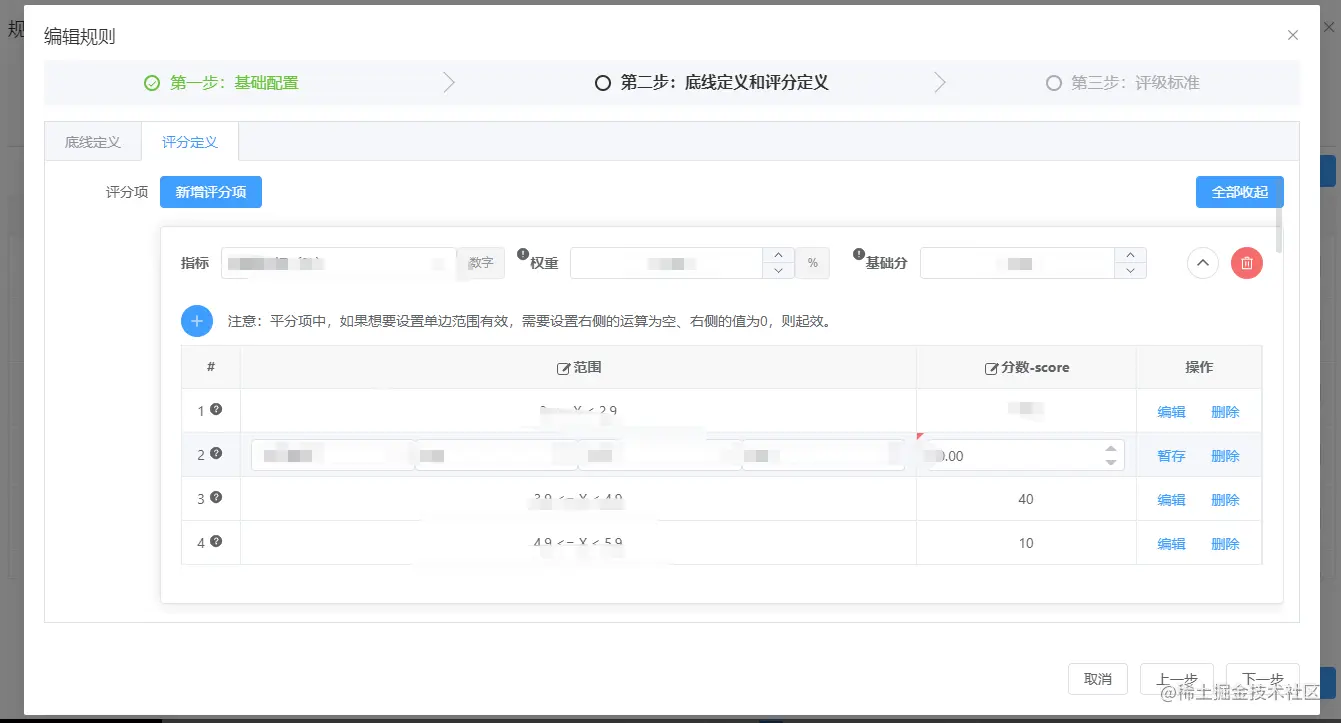Focus the 基础分 input field
The image size is (1341, 723).
tap(1017, 263)
